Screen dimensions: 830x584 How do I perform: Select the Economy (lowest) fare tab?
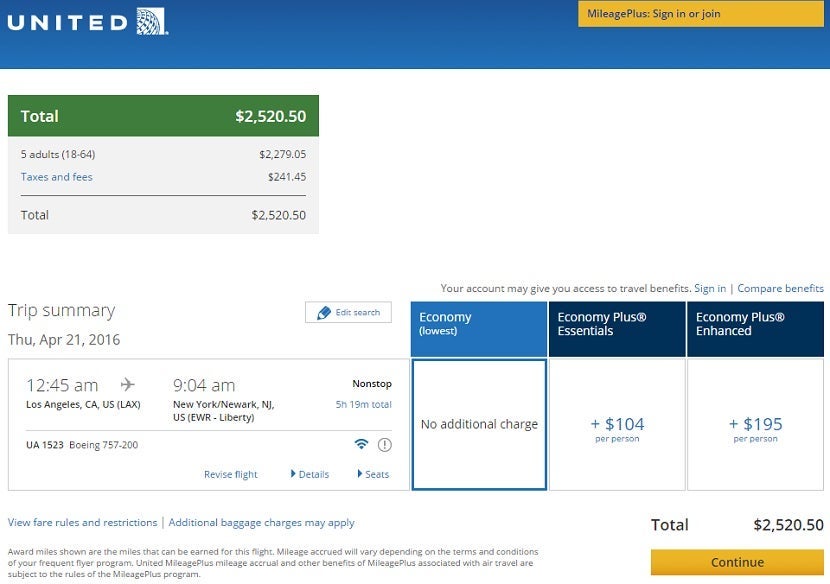pyautogui.click(x=479, y=329)
